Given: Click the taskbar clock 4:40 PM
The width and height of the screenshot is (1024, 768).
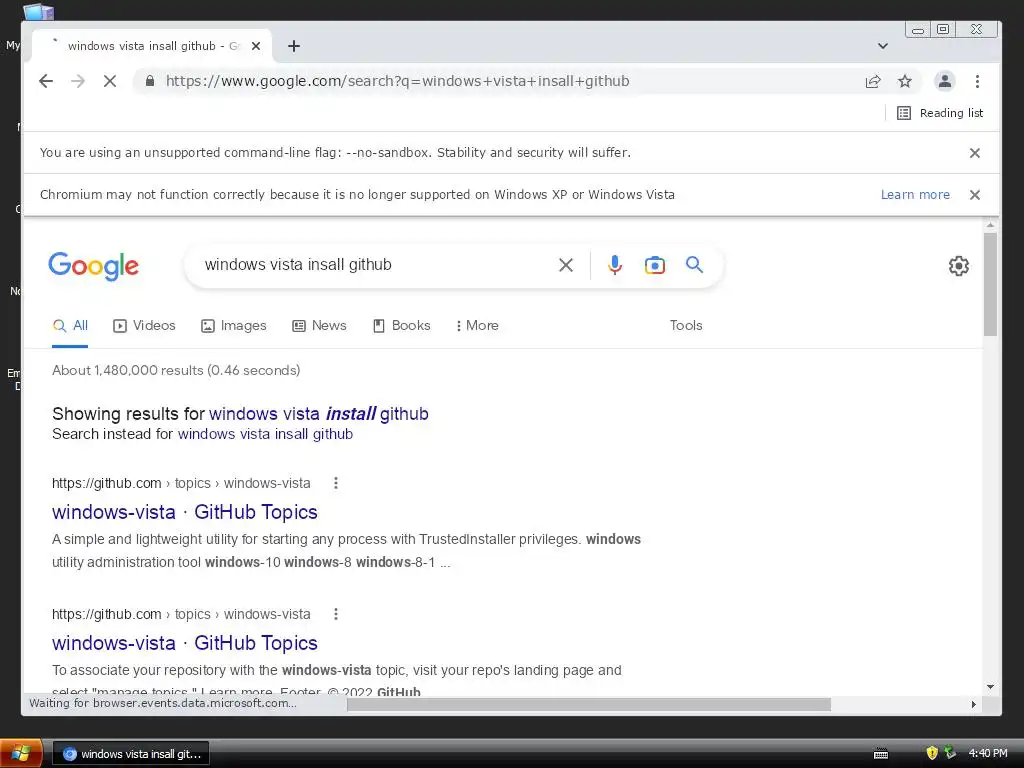Looking at the screenshot, I should [987, 754].
